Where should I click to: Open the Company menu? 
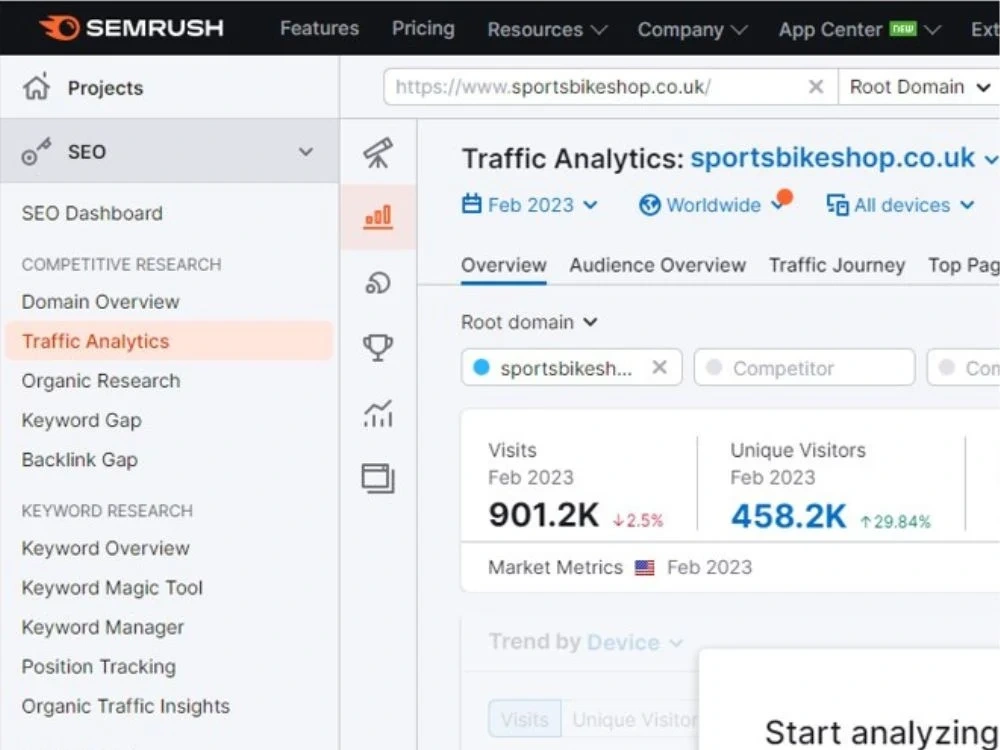point(692,29)
